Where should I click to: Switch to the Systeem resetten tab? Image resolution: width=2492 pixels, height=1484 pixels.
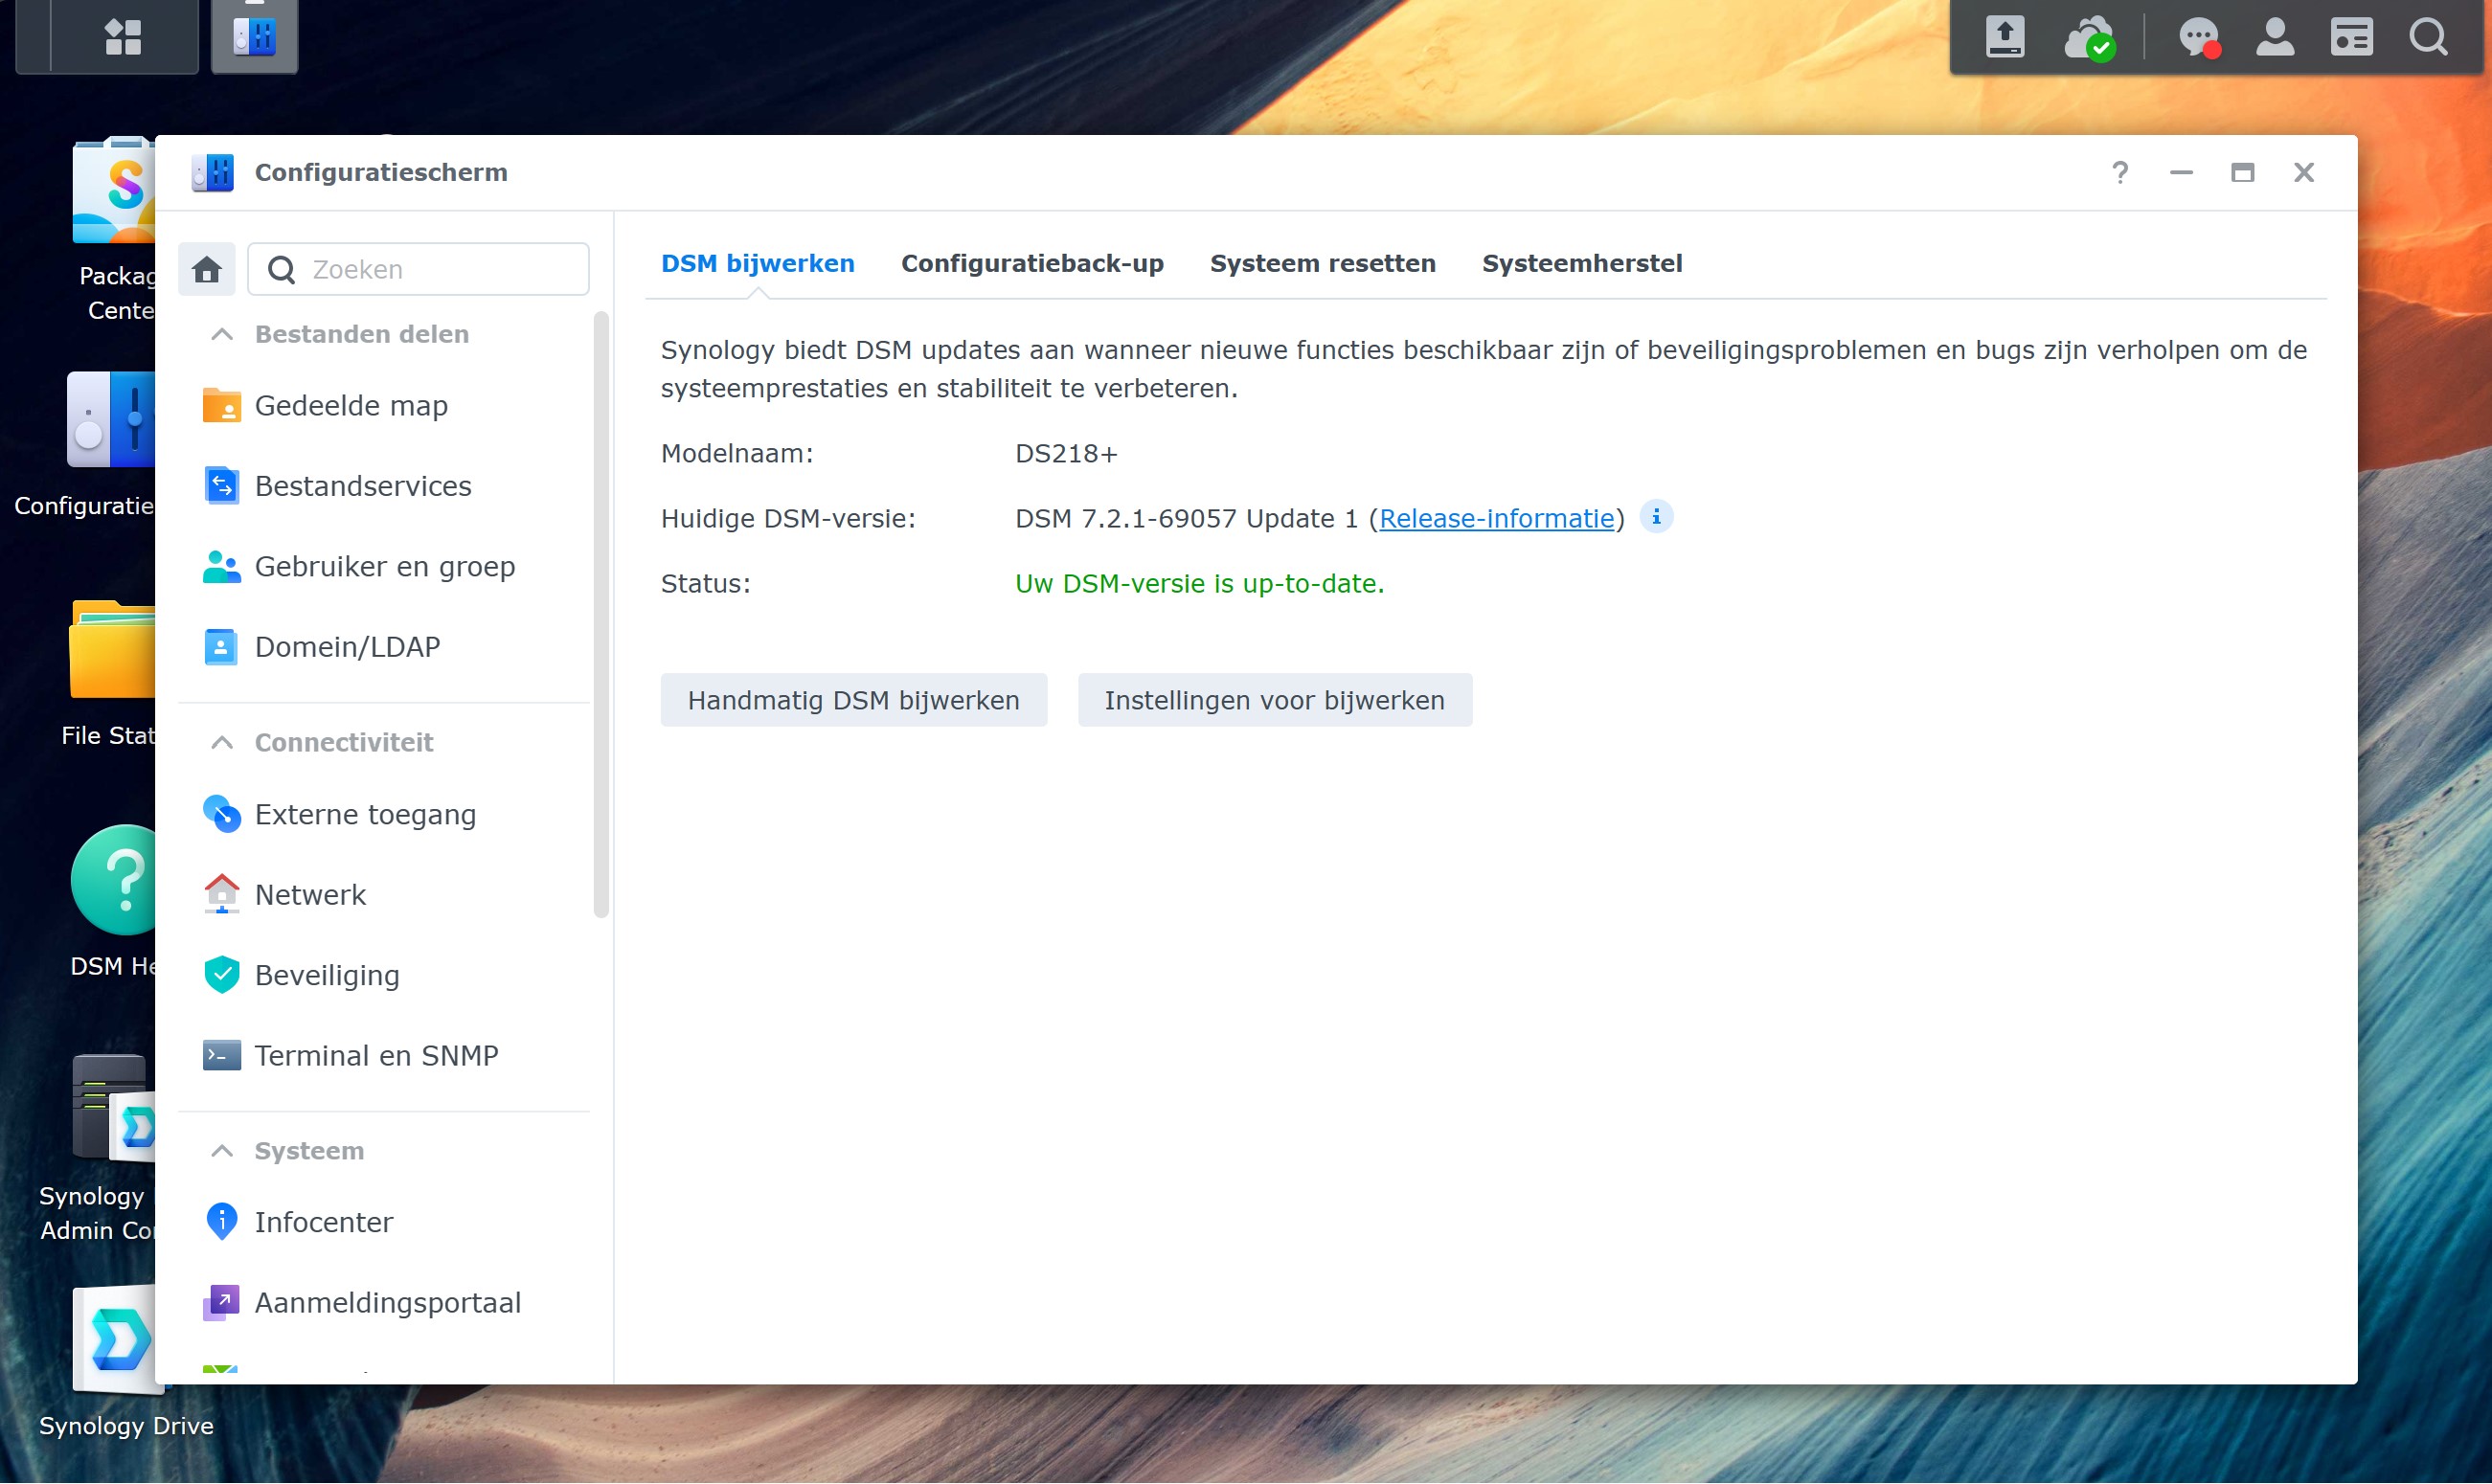(x=1322, y=263)
